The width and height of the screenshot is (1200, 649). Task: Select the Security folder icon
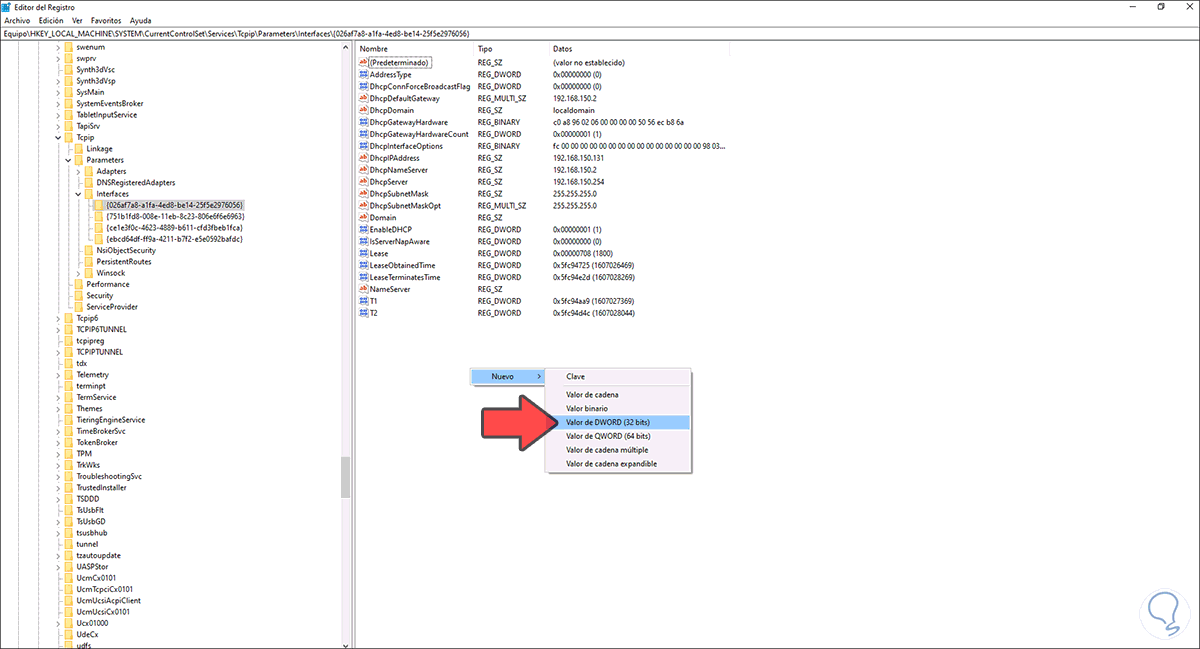79,295
